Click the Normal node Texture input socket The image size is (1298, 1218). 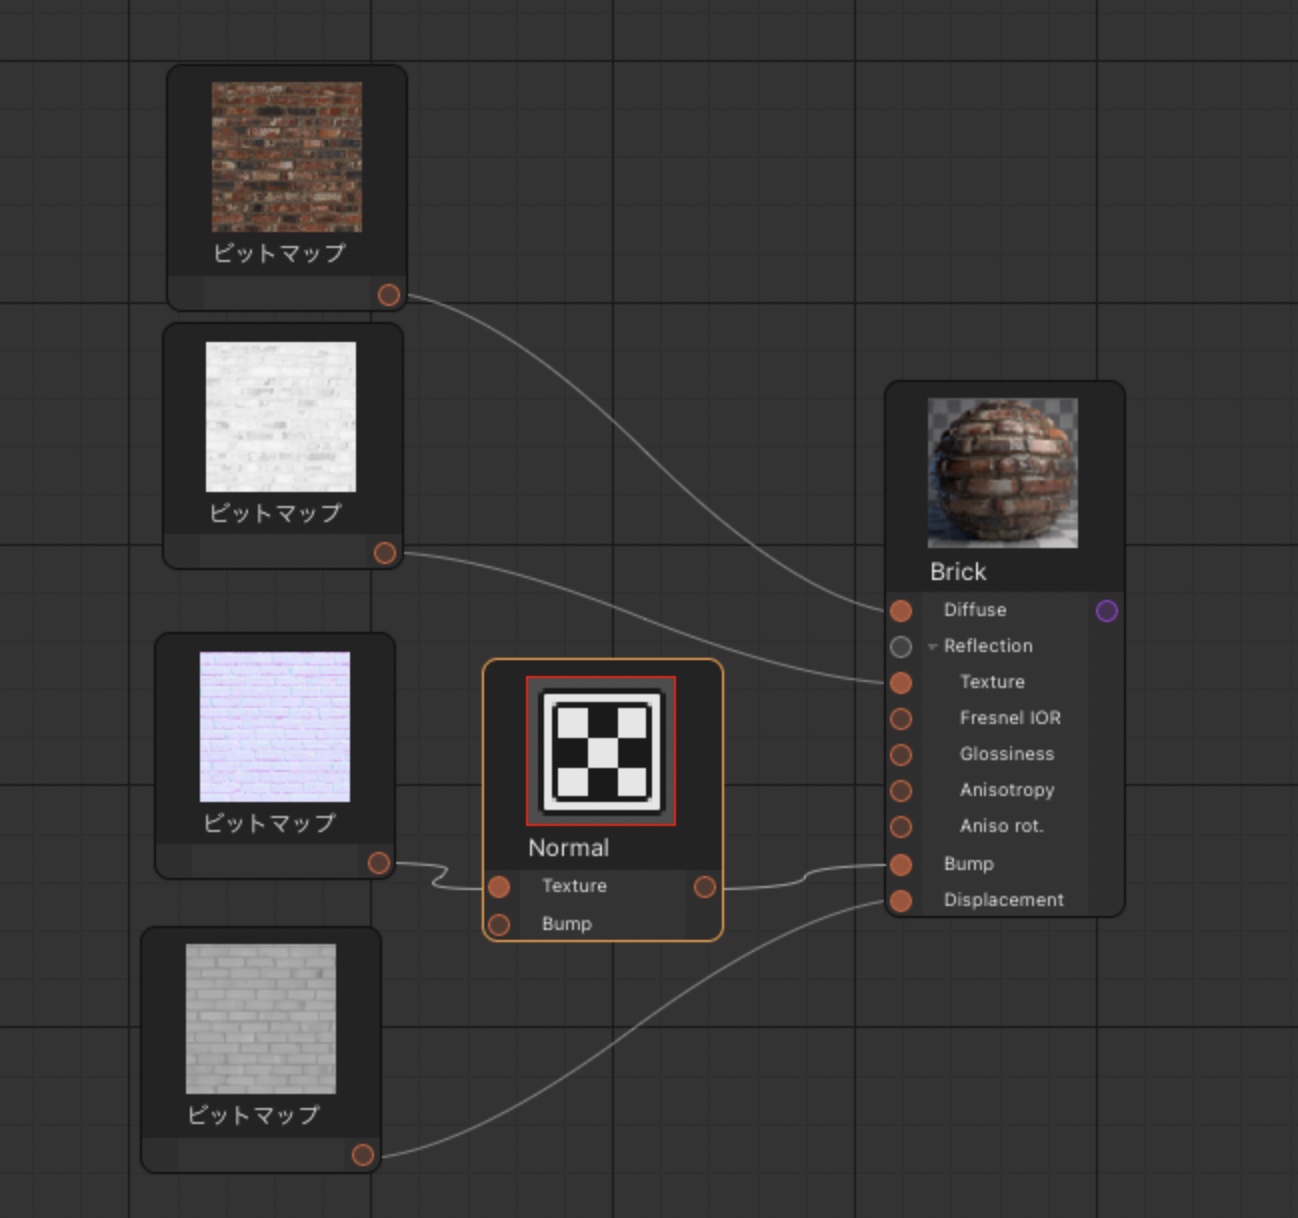[499, 887]
